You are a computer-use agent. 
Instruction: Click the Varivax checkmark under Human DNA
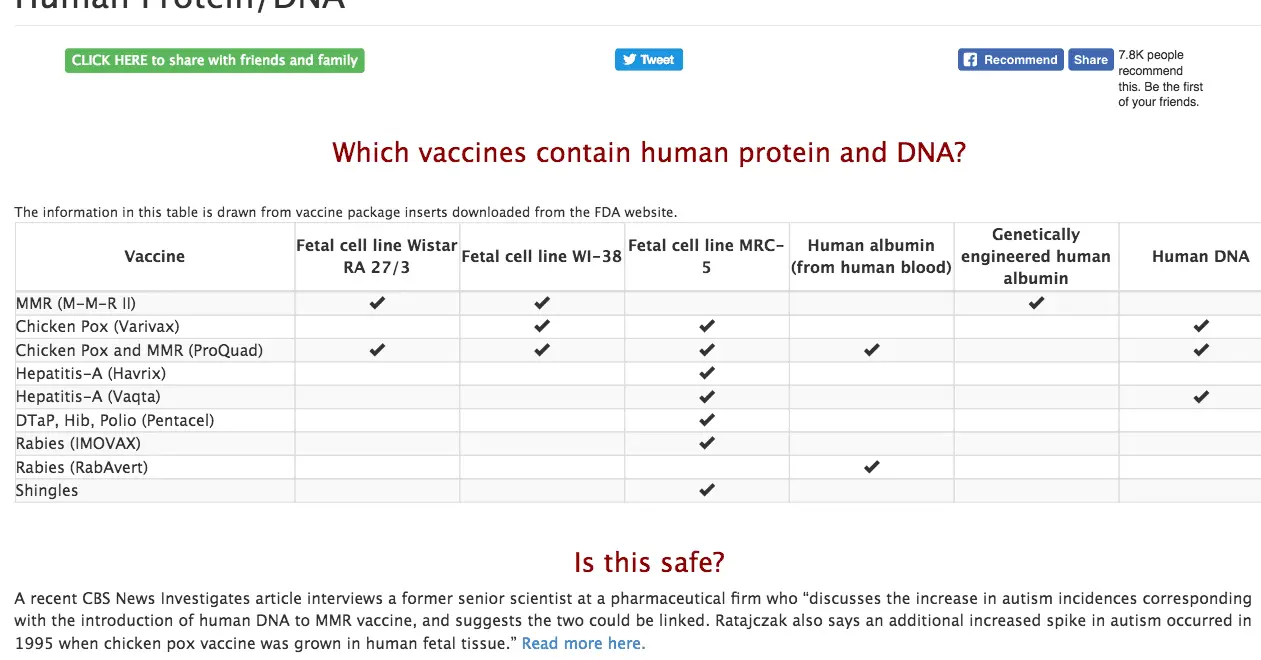1201,326
